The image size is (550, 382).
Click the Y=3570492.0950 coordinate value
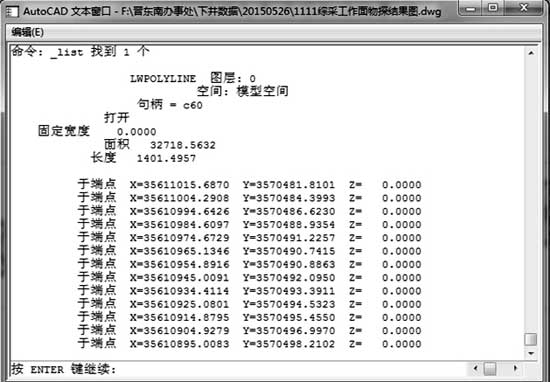coord(289,278)
